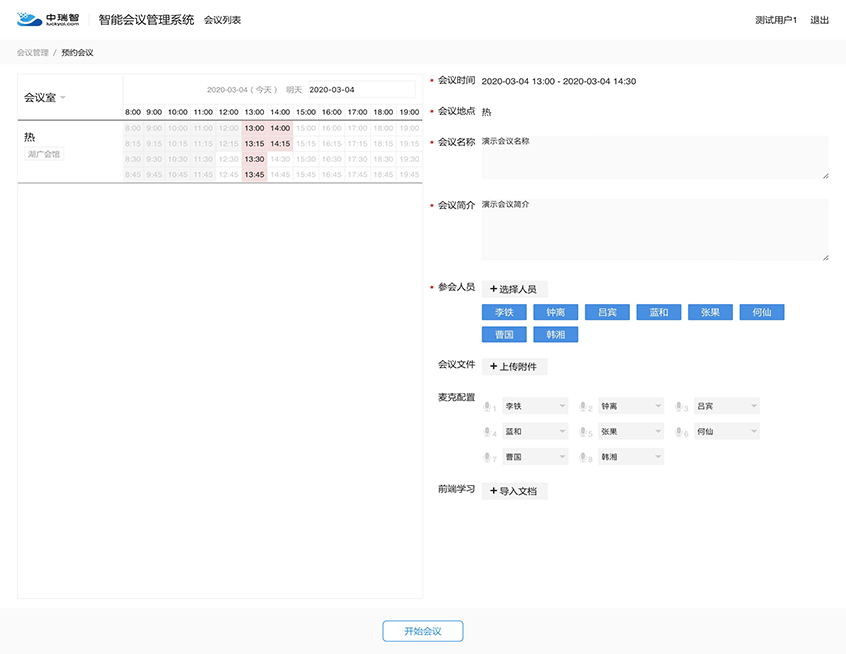Toggle the 13:45 time slot
Image resolution: width=846 pixels, height=654 pixels.
point(254,175)
